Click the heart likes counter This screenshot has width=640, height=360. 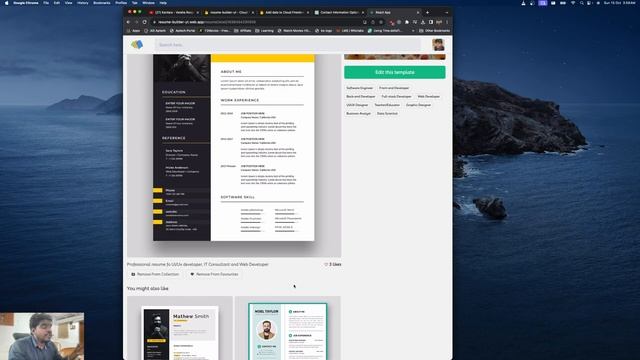click(333, 264)
